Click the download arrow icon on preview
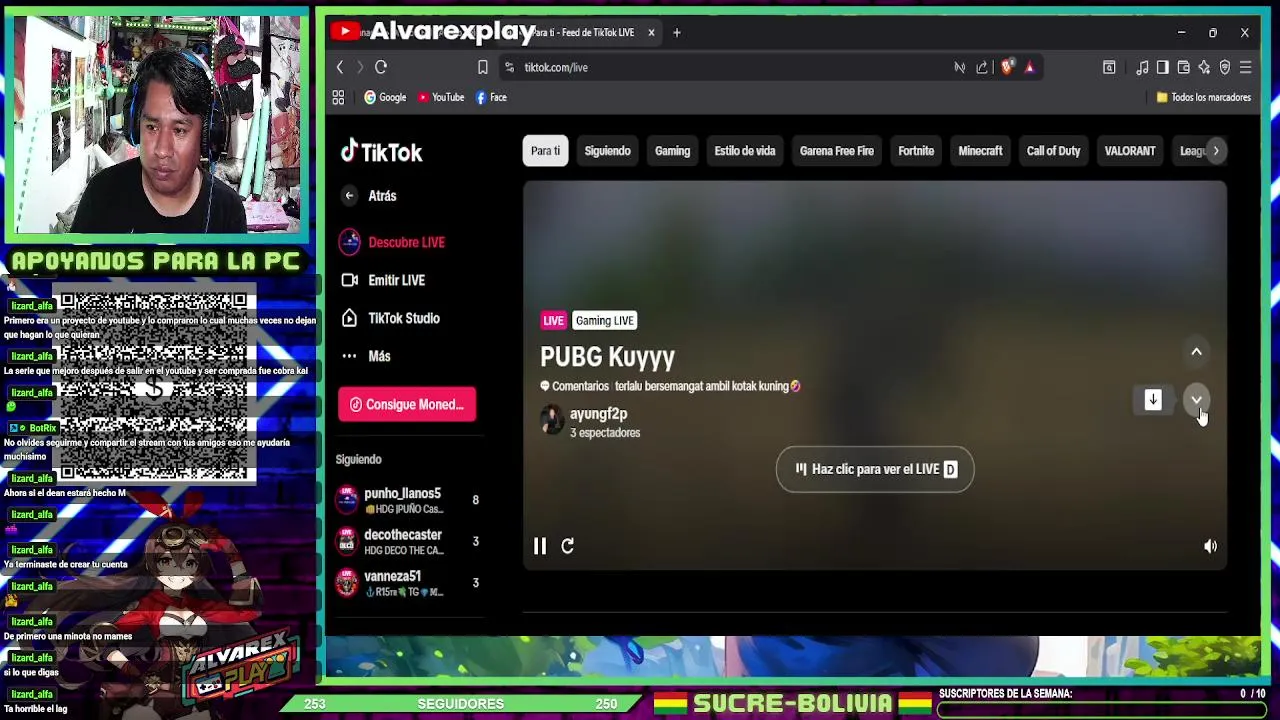The width and height of the screenshot is (1280, 720). (1153, 400)
